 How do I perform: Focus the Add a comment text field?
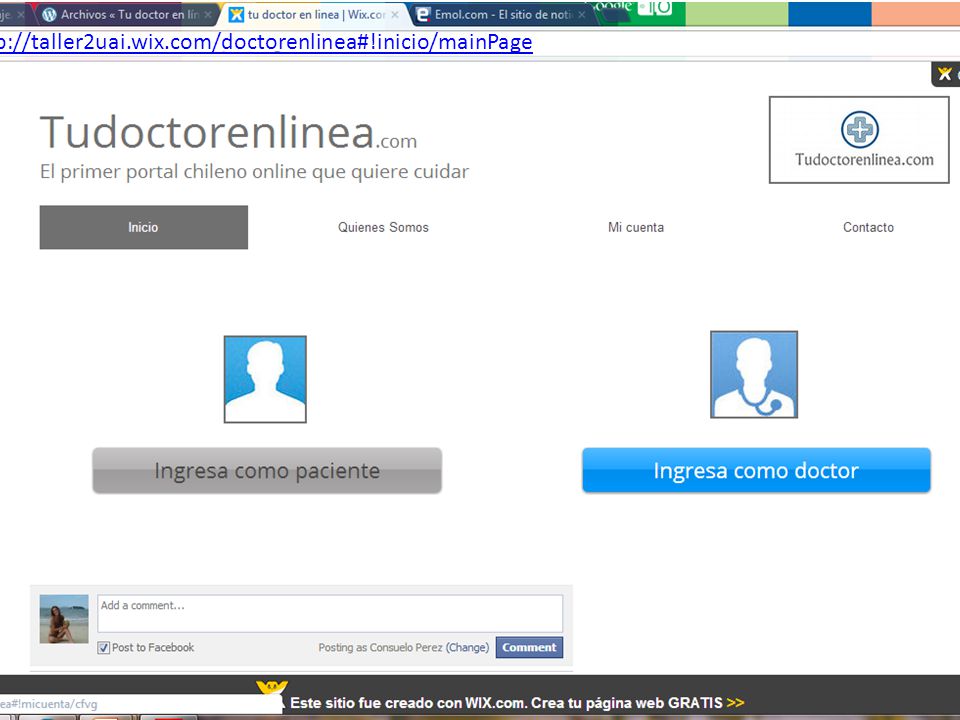pos(330,613)
